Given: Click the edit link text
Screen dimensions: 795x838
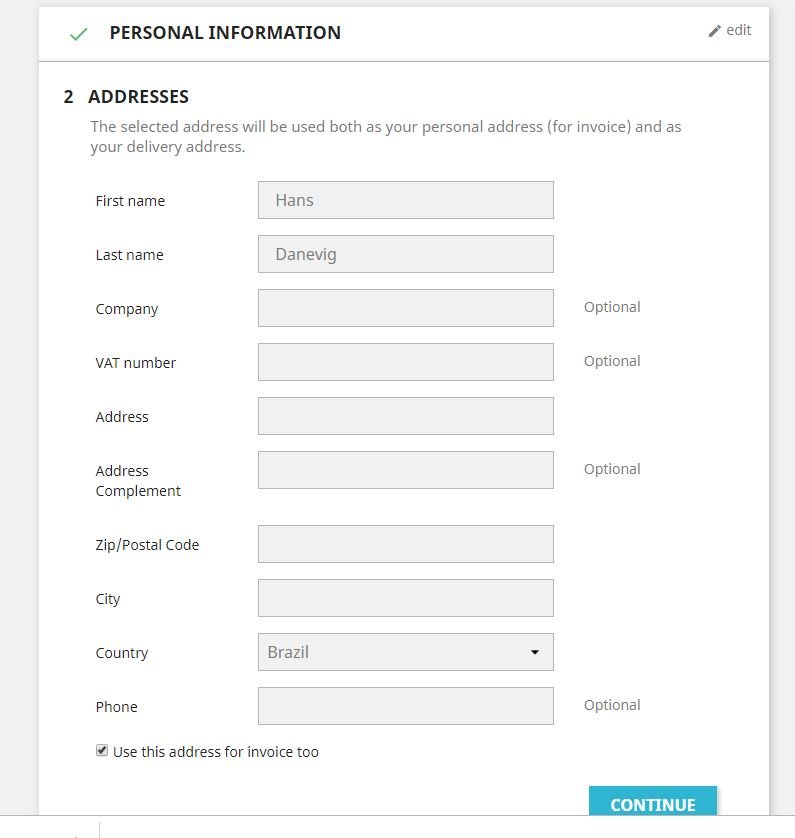Looking at the screenshot, I should pos(738,30).
